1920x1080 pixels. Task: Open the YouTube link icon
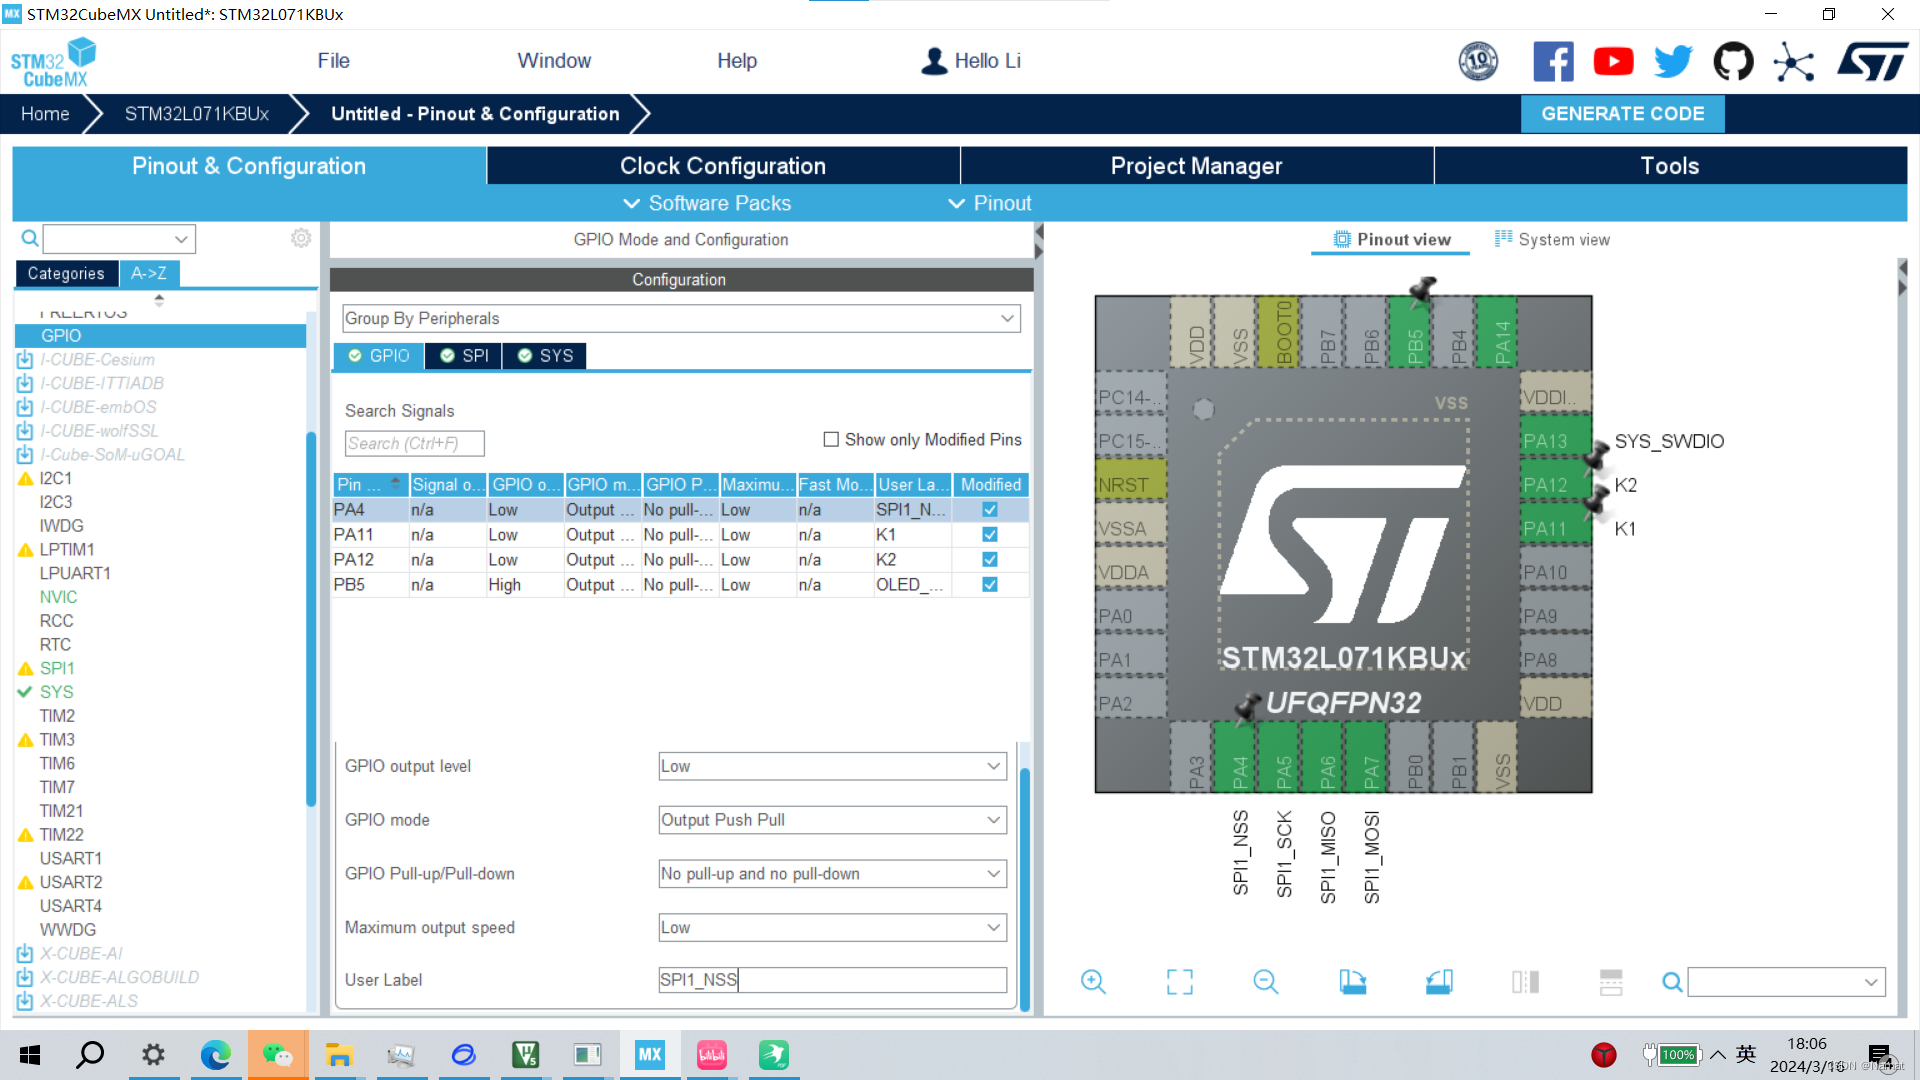coord(1613,62)
